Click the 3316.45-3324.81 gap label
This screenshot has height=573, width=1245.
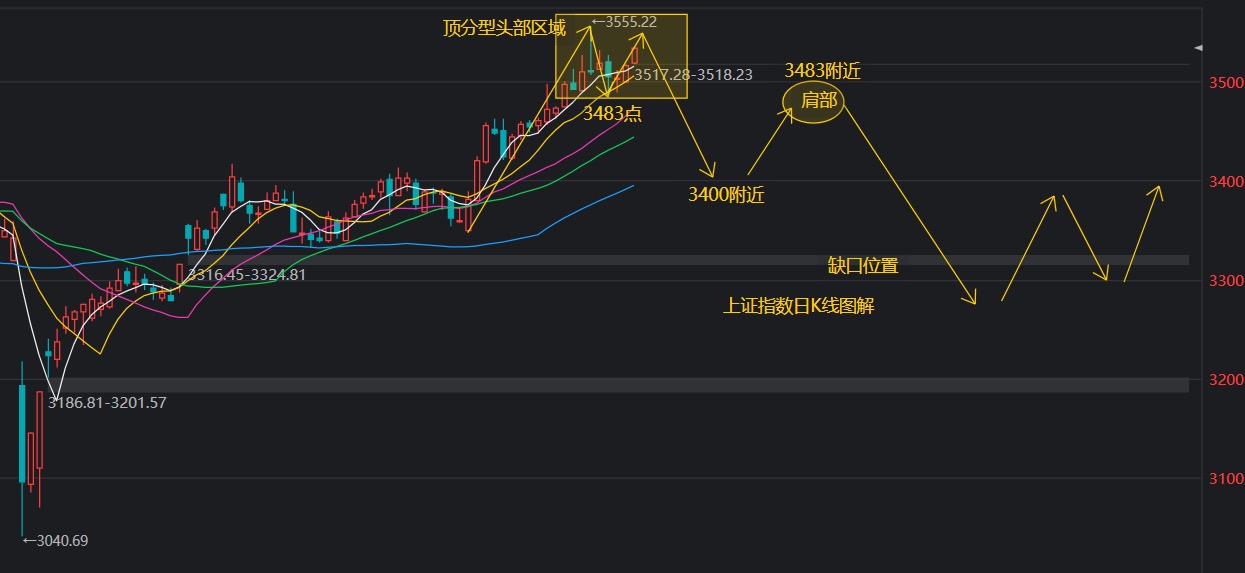click(247, 274)
